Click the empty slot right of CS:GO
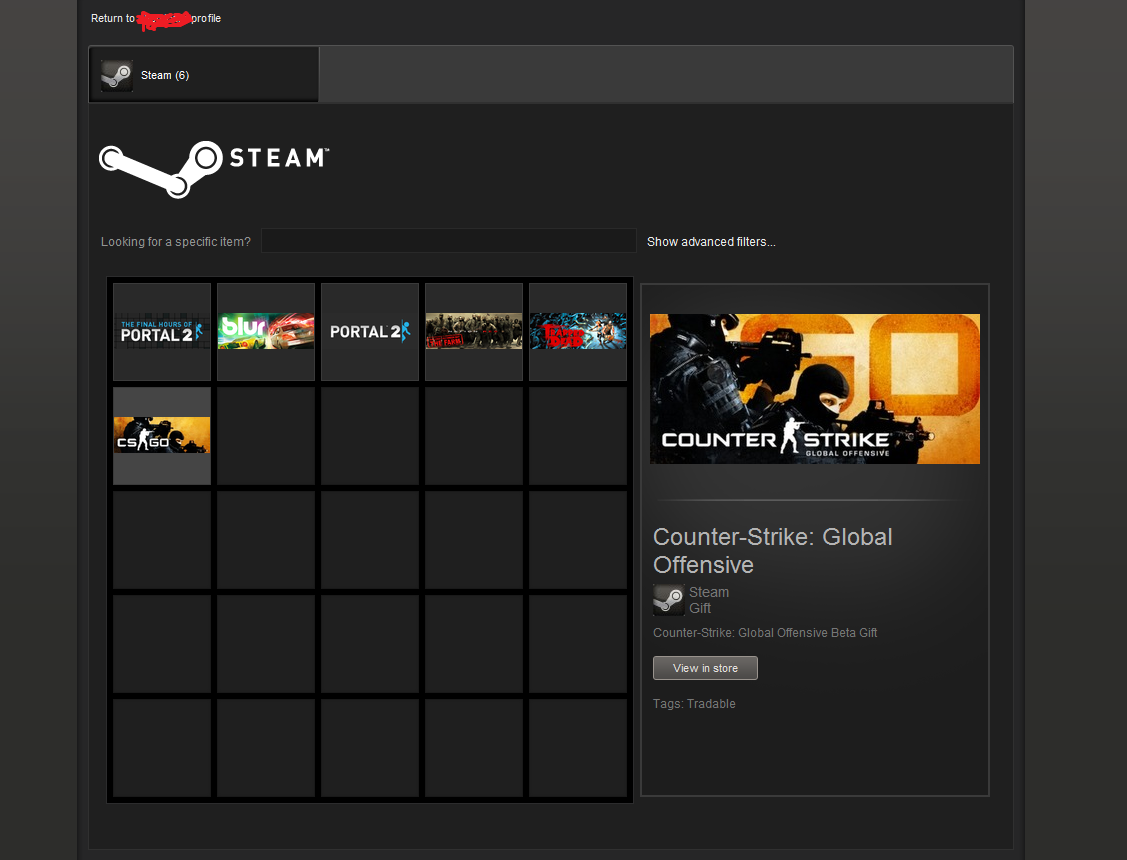The image size is (1127, 860). click(266, 435)
